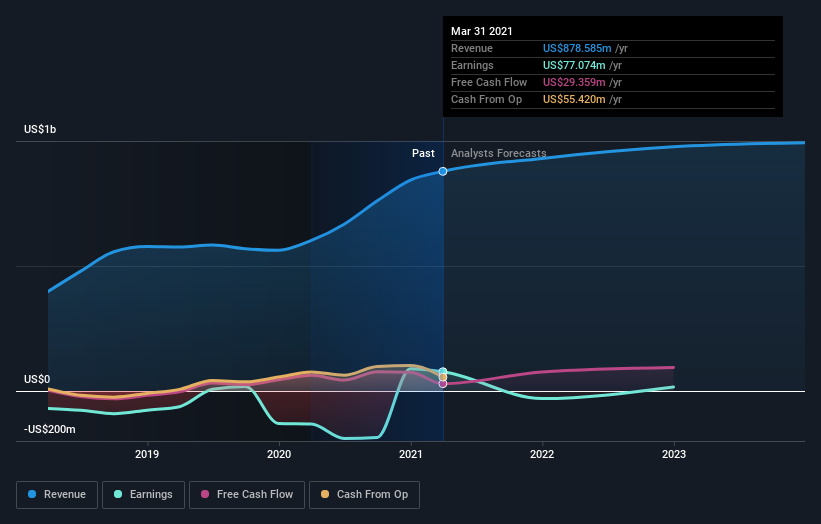The image size is (821, 524).
Task: Click the US$55.420m cash from op value
Action: click(x=574, y=99)
